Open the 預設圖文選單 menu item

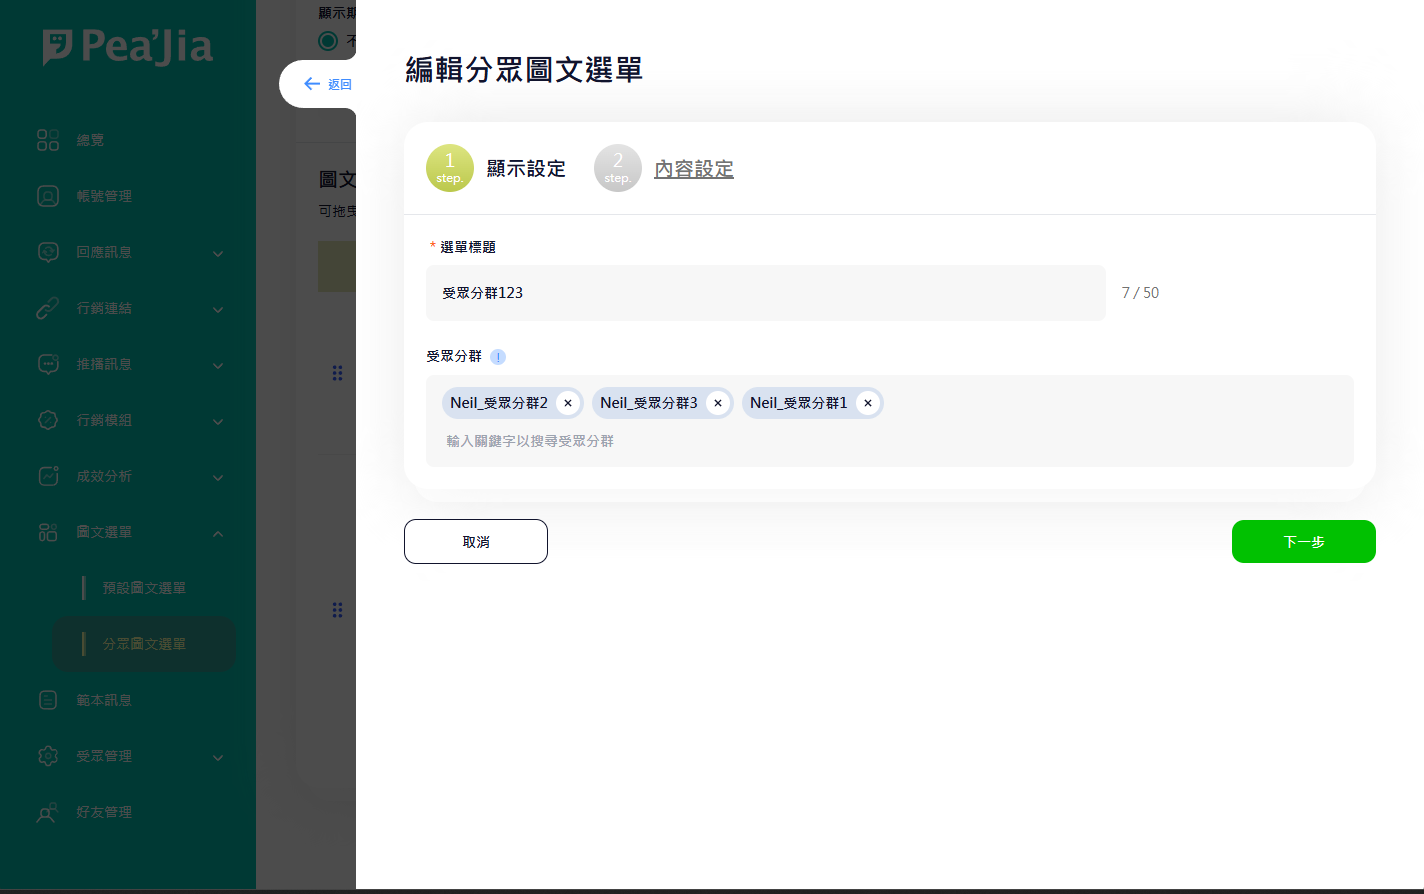(144, 588)
